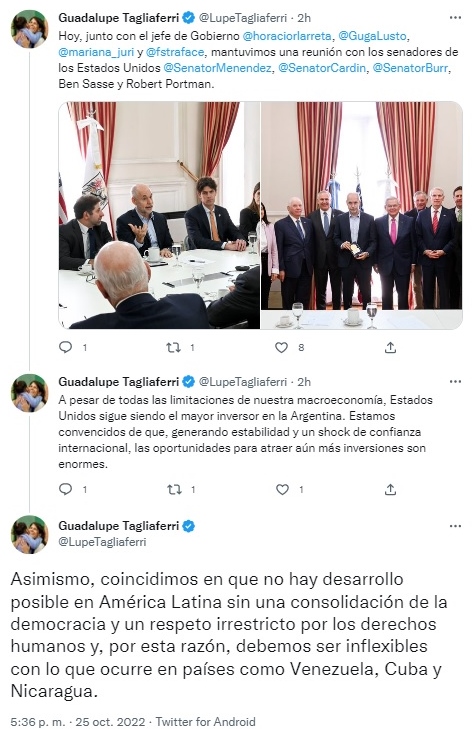Image resolution: width=473 pixels, height=729 pixels.
Task: Click the Twitter for Android source label
Action: (x=206, y=722)
